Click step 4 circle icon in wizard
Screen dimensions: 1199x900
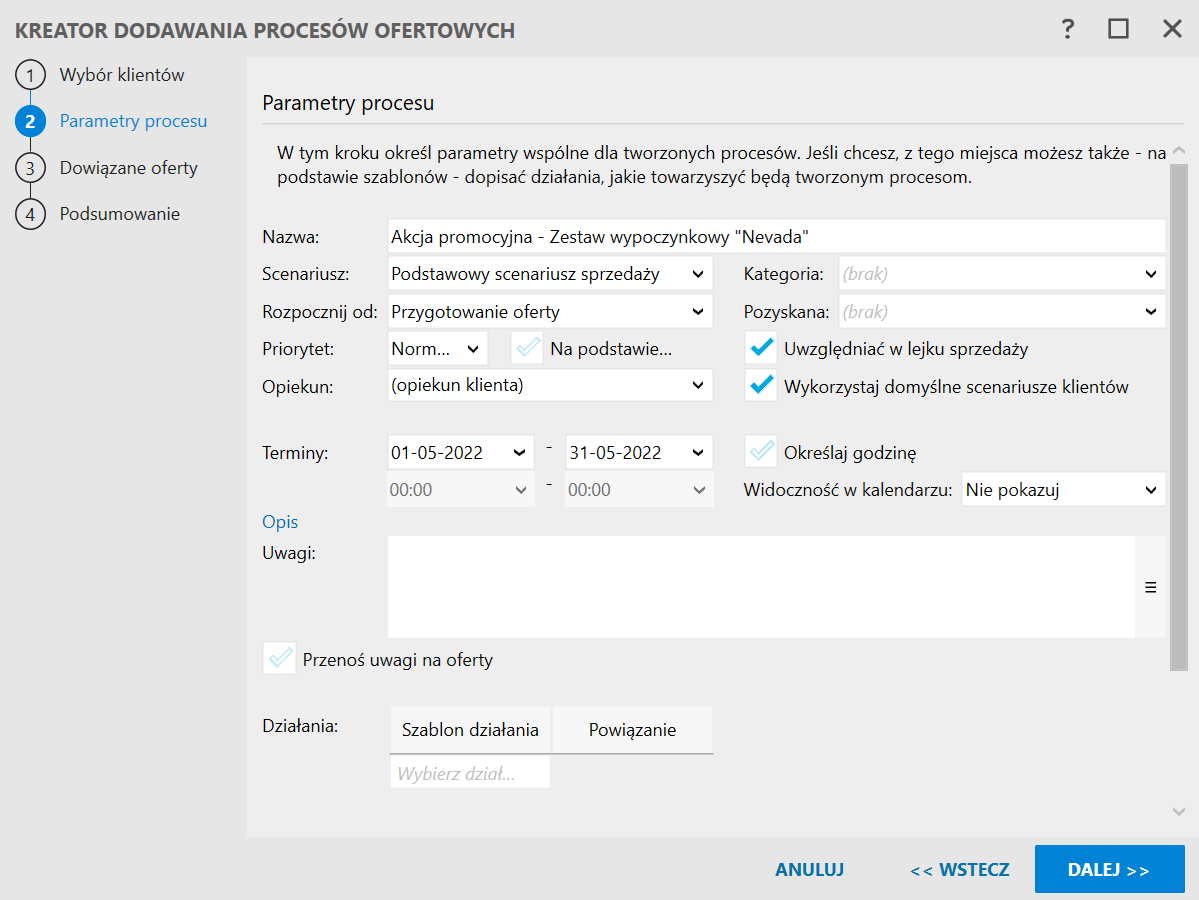pos(30,214)
